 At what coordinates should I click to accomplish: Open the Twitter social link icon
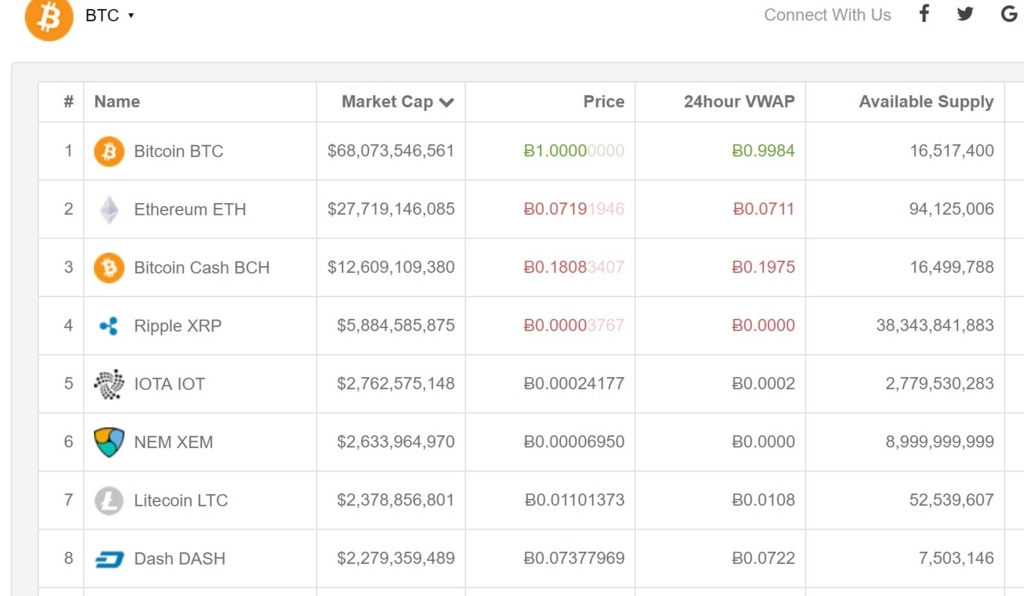click(965, 14)
